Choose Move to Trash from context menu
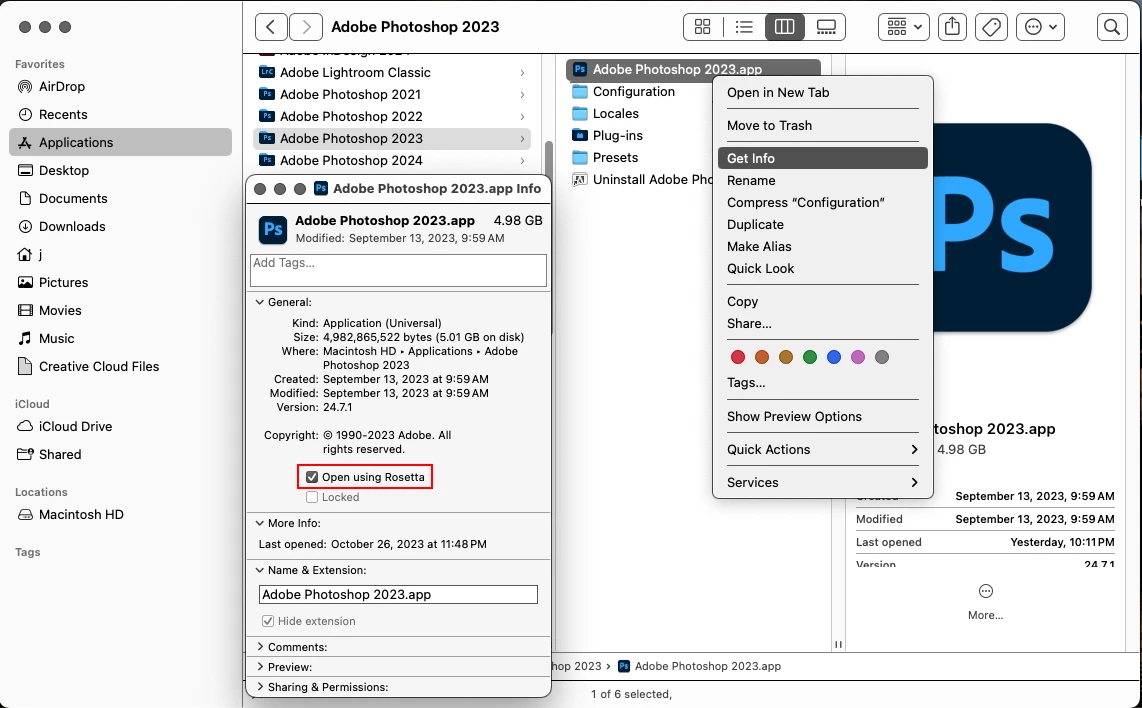This screenshot has width=1142, height=708. click(x=822, y=125)
